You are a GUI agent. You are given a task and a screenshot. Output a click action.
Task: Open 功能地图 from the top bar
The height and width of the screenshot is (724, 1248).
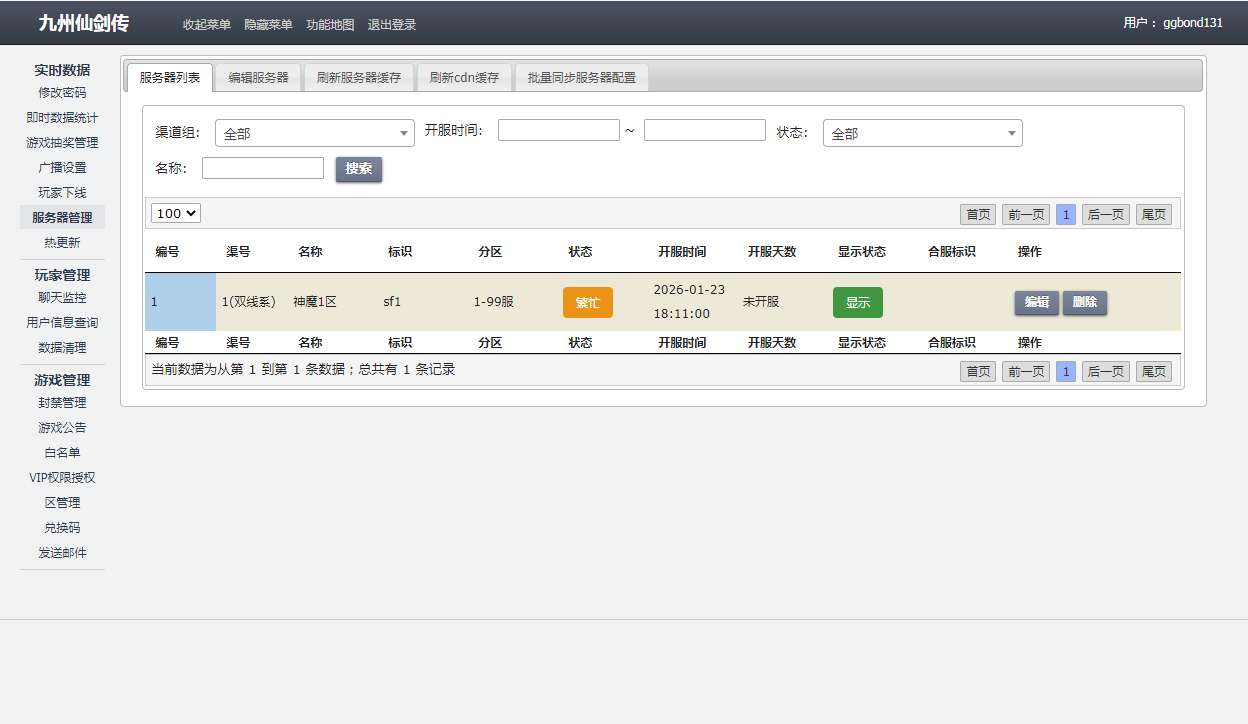(x=330, y=25)
